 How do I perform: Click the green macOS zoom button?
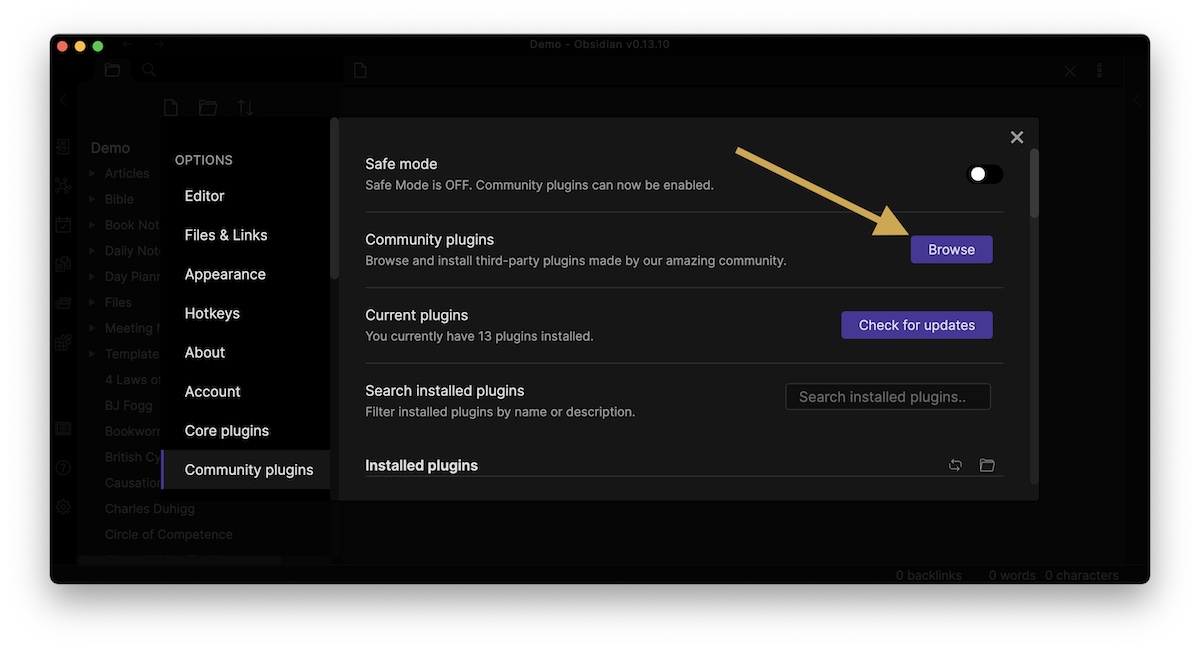(98, 46)
